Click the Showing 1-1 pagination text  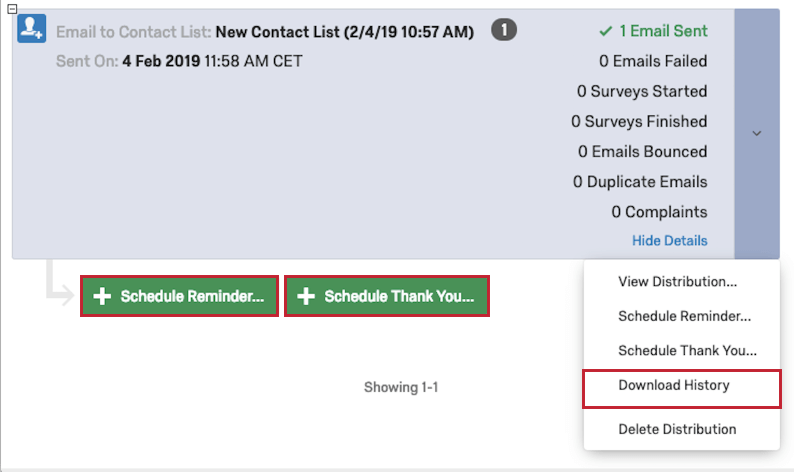coord(401,387)
